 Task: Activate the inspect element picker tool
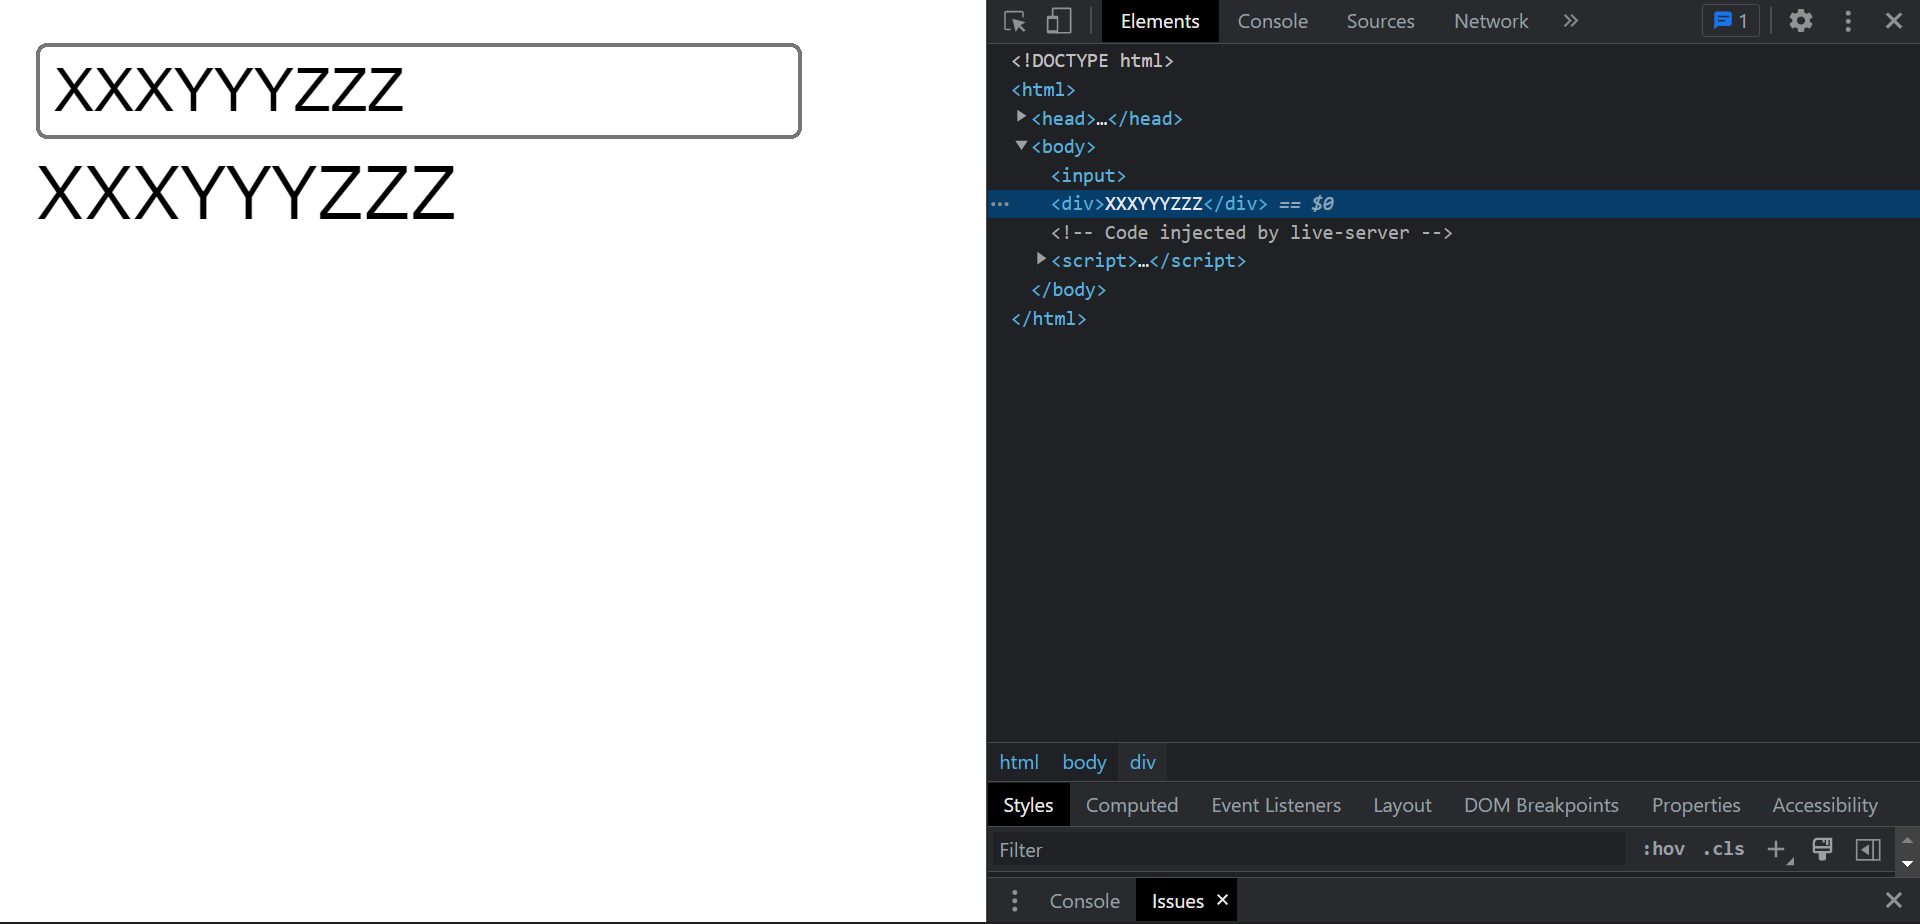click(x=1015, y=21)
